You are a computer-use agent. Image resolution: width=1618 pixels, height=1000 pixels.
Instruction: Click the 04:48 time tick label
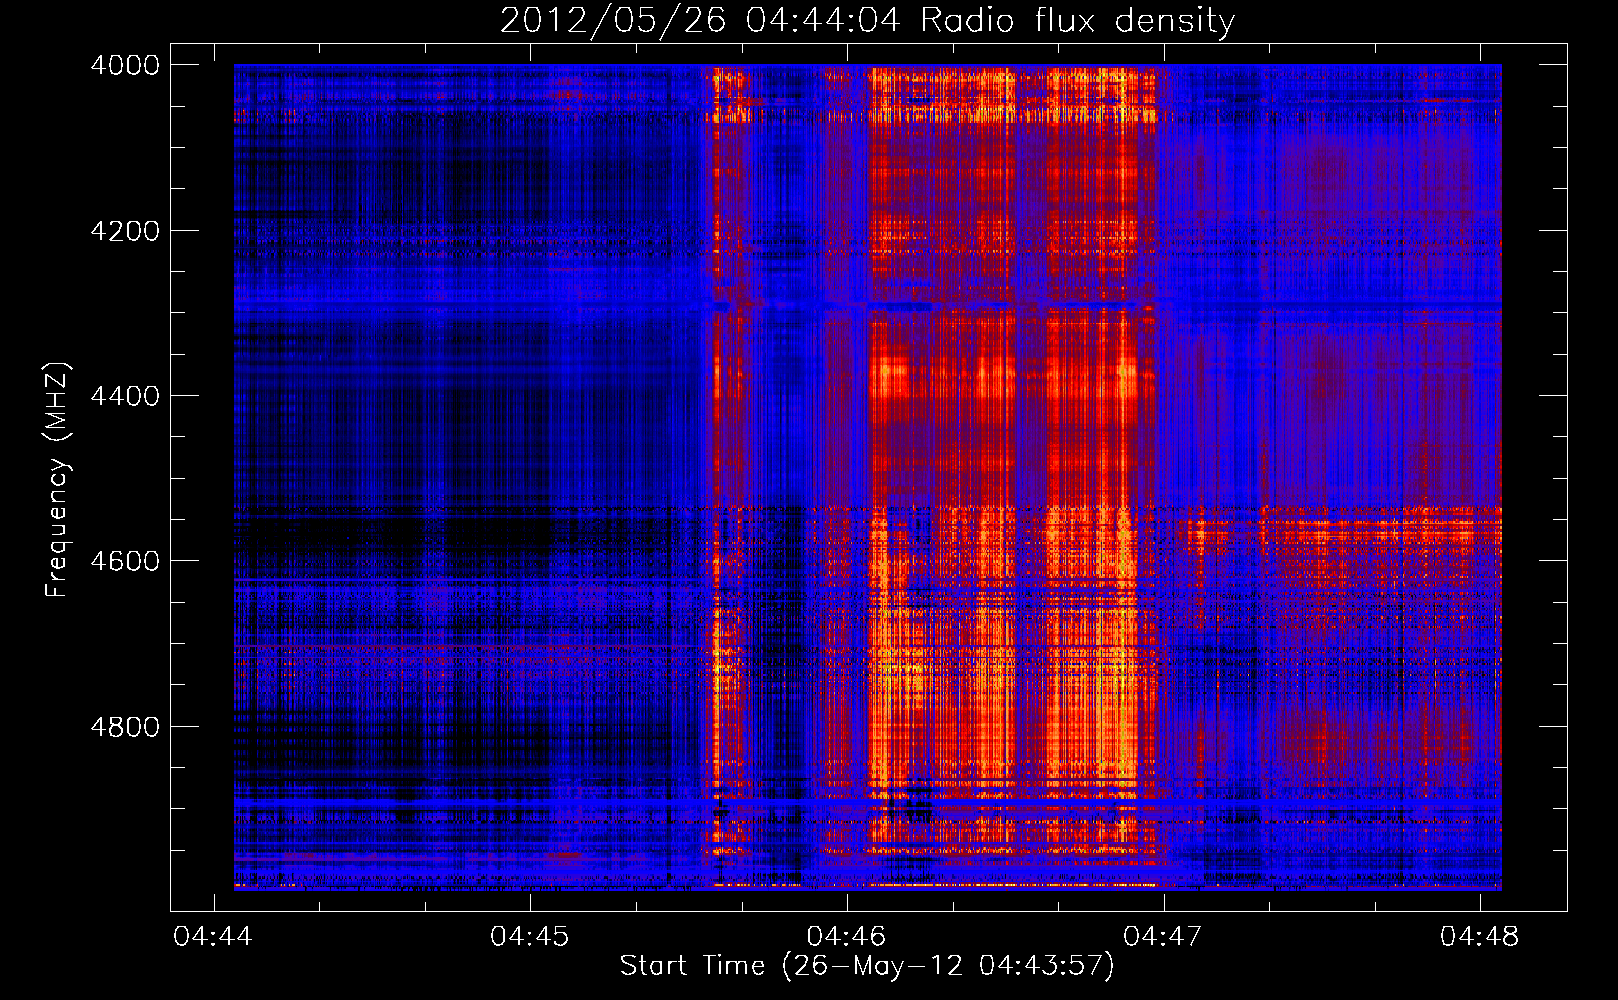pos(1480,937)
